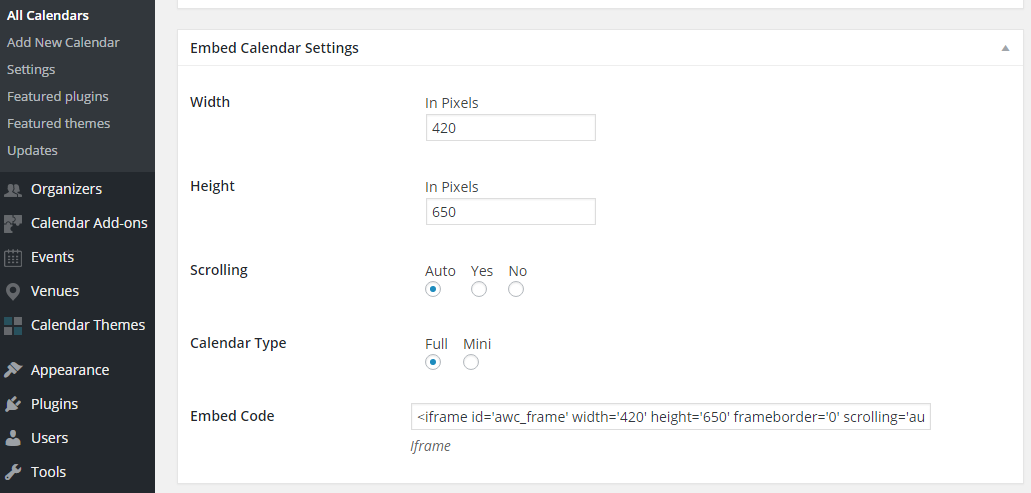The width and height of the screenshot is (1031, 493).
Task: Set Scrolling to Yes
Action: point(479,289)
